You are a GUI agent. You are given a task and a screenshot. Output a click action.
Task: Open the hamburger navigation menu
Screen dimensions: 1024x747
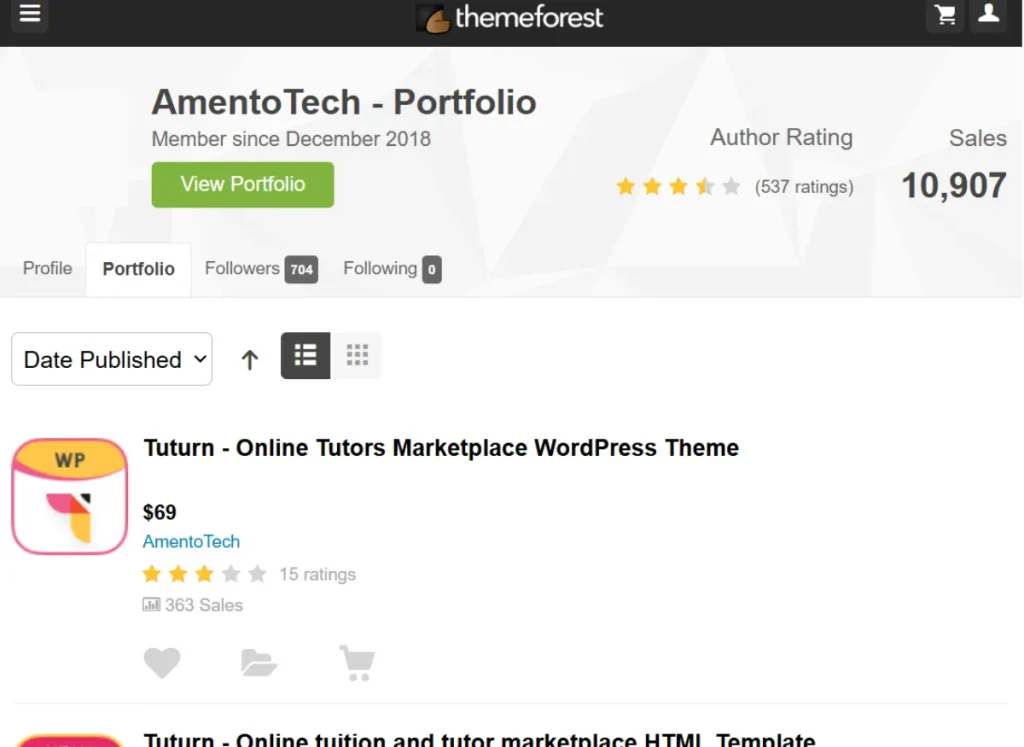click(29, 15)
